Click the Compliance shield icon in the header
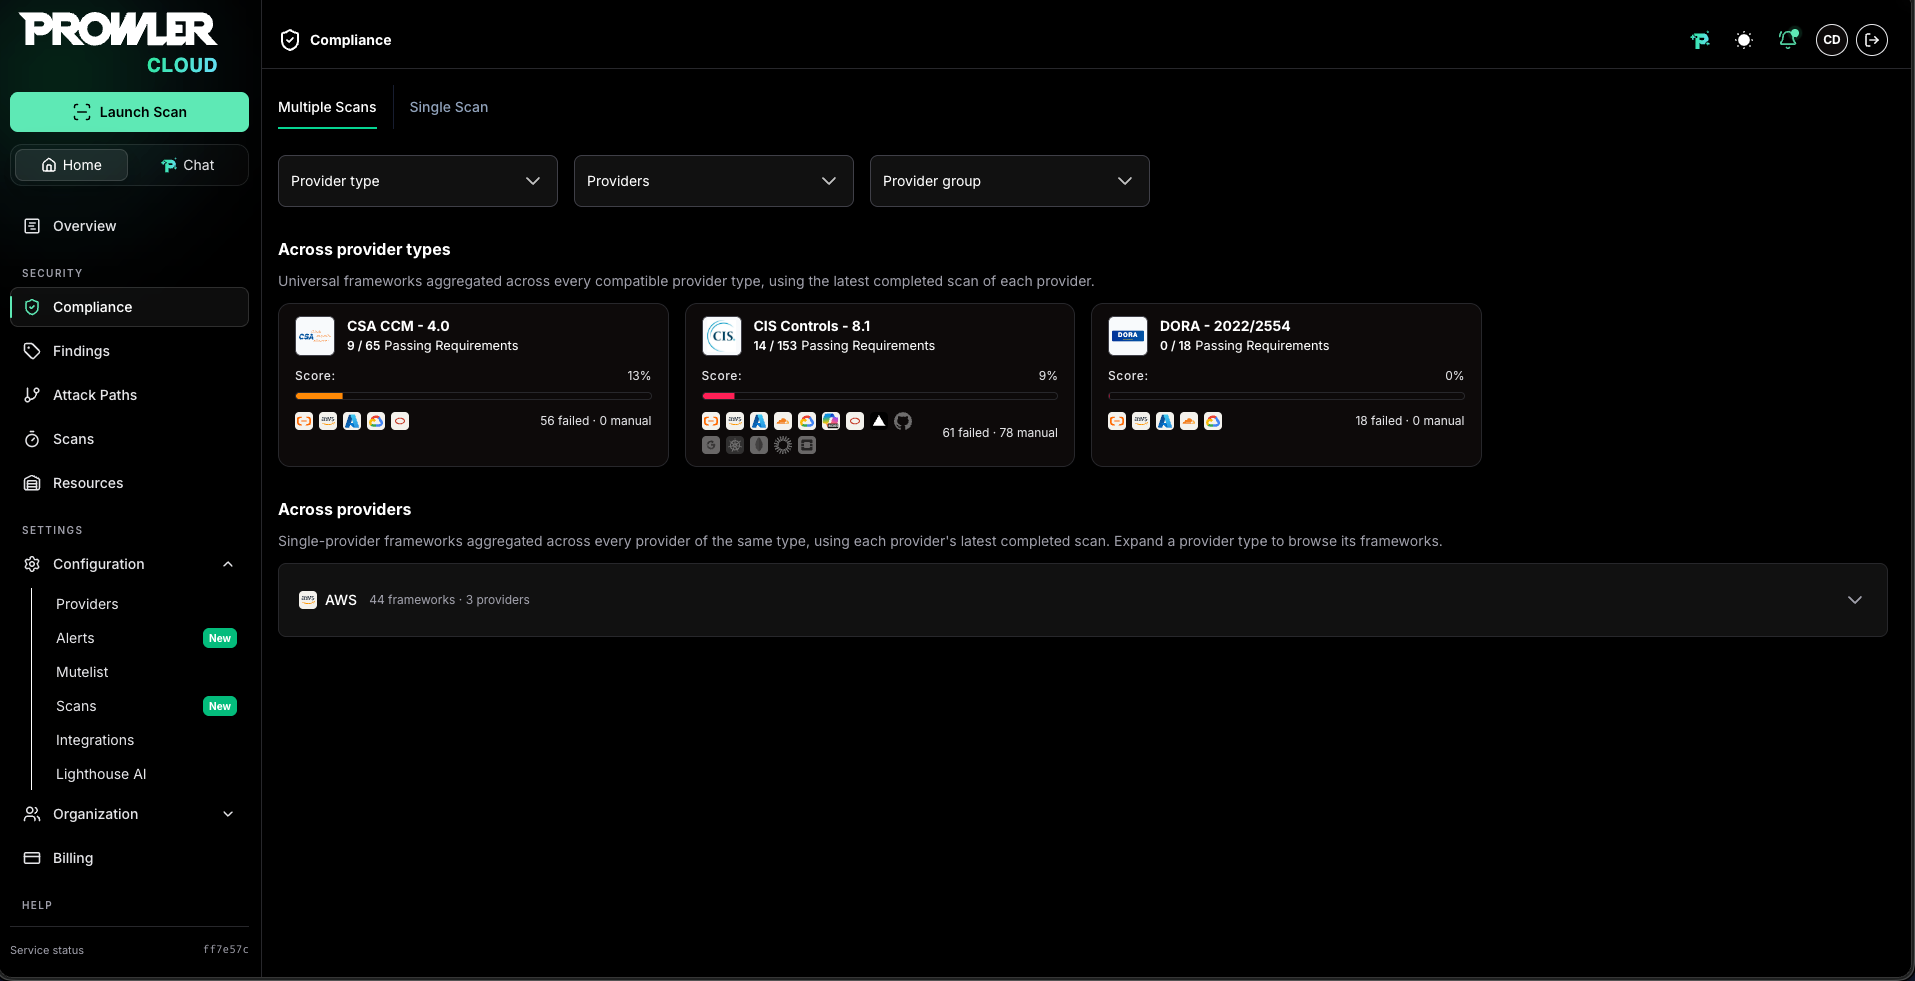The width and height of the screenshot is (1915, 981). pyautogui.click(x=290, y=40)
